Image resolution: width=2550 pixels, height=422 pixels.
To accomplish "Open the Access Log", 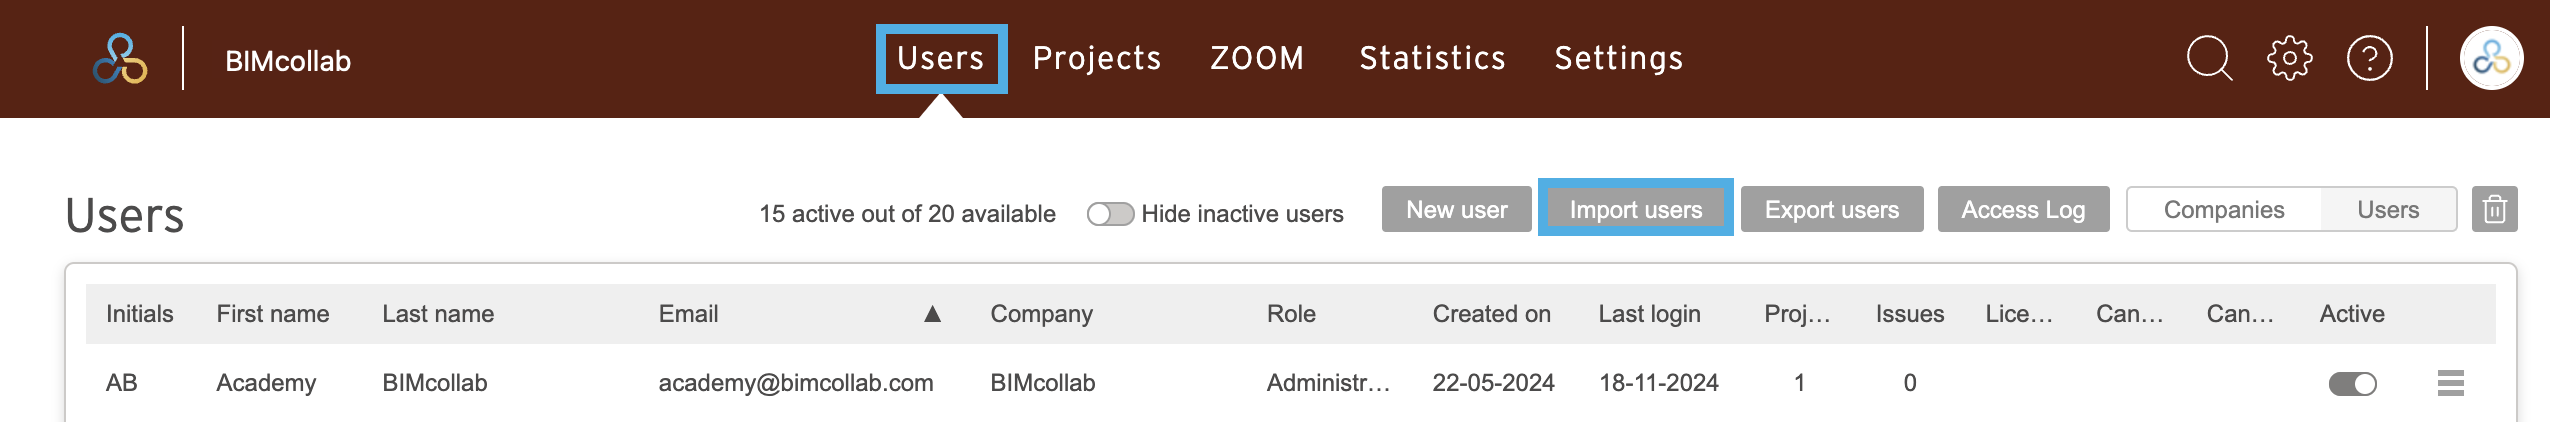I will (x=2023, y=209).
